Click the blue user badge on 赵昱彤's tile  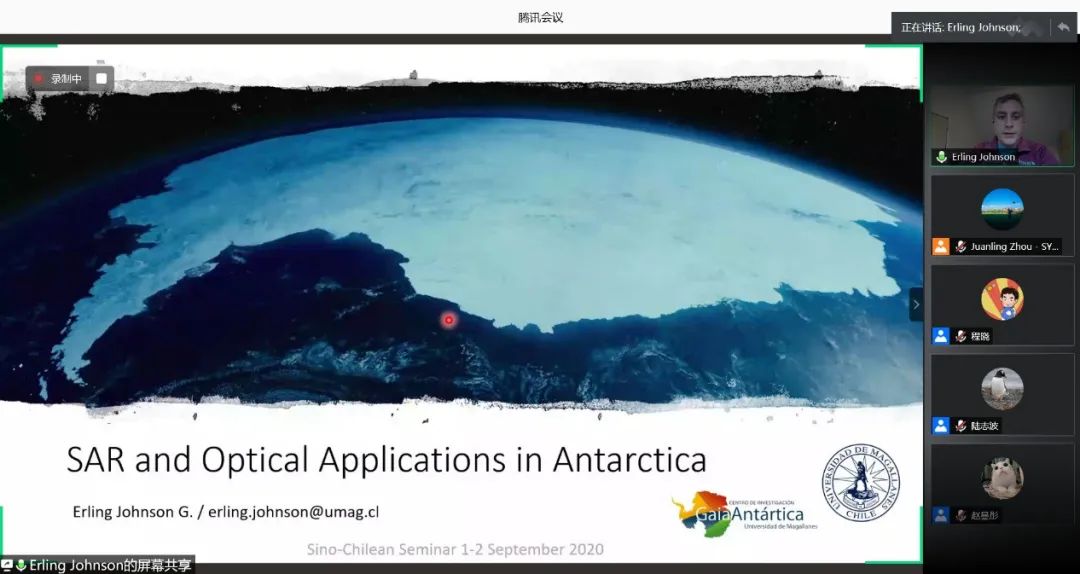coord(940,515)
